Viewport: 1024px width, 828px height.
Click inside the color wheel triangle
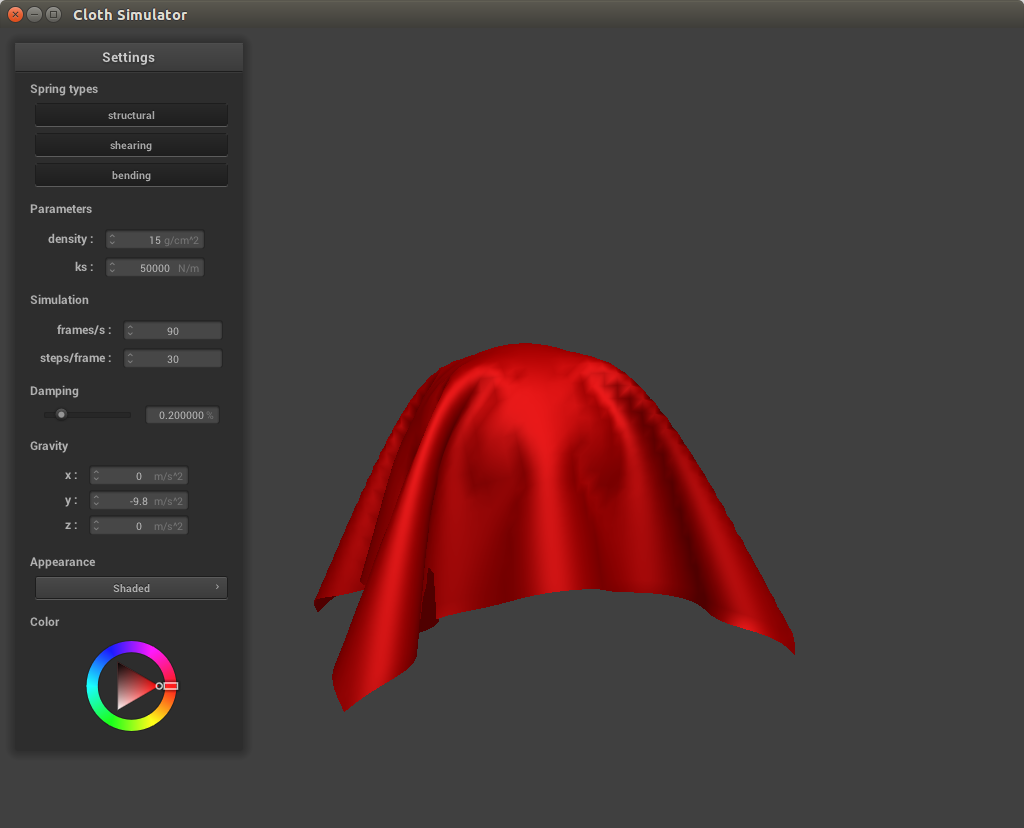130,685
